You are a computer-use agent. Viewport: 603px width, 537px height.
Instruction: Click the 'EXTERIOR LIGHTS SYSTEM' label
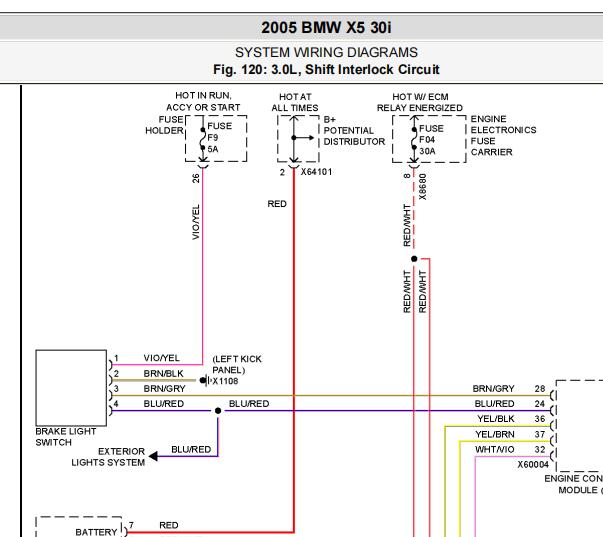(x=108, y=457)
